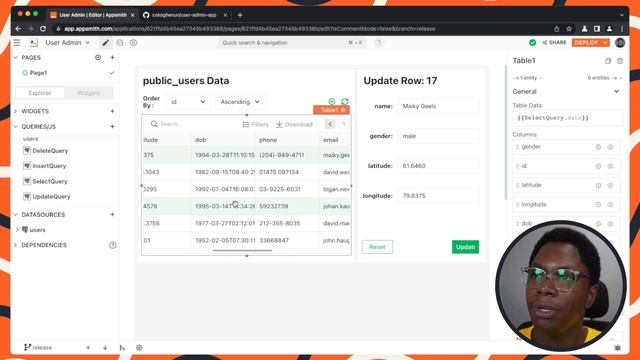
Task: Open the help question mark icon
Action: (x=379, y=42)
